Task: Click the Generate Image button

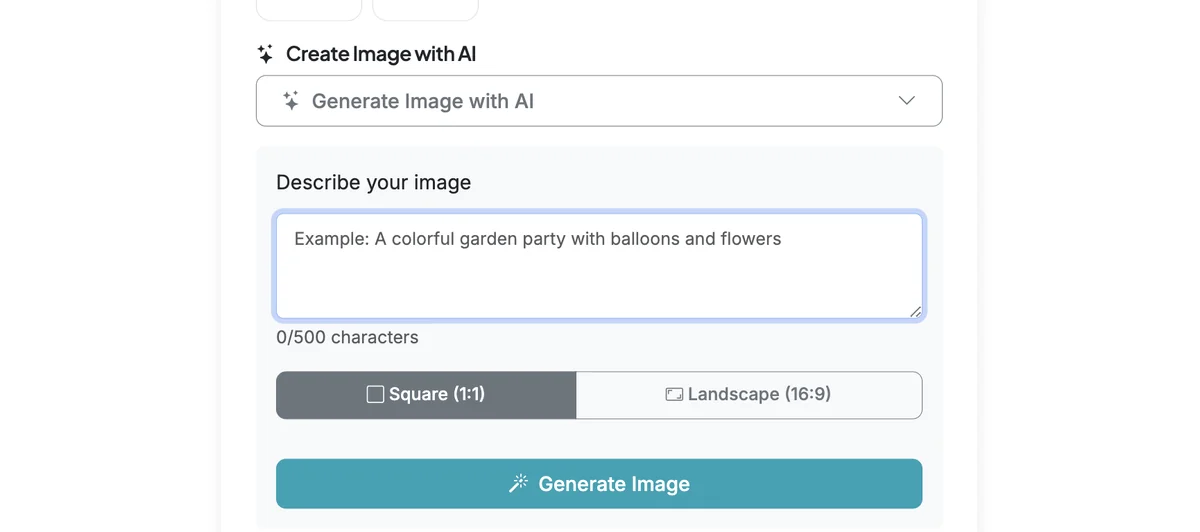Action: [599, 484]
